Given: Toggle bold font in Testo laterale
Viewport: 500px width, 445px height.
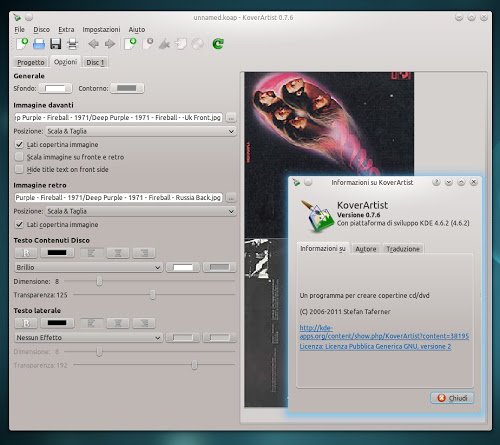Looking at the screenshot, I should (x=26, y=323).
